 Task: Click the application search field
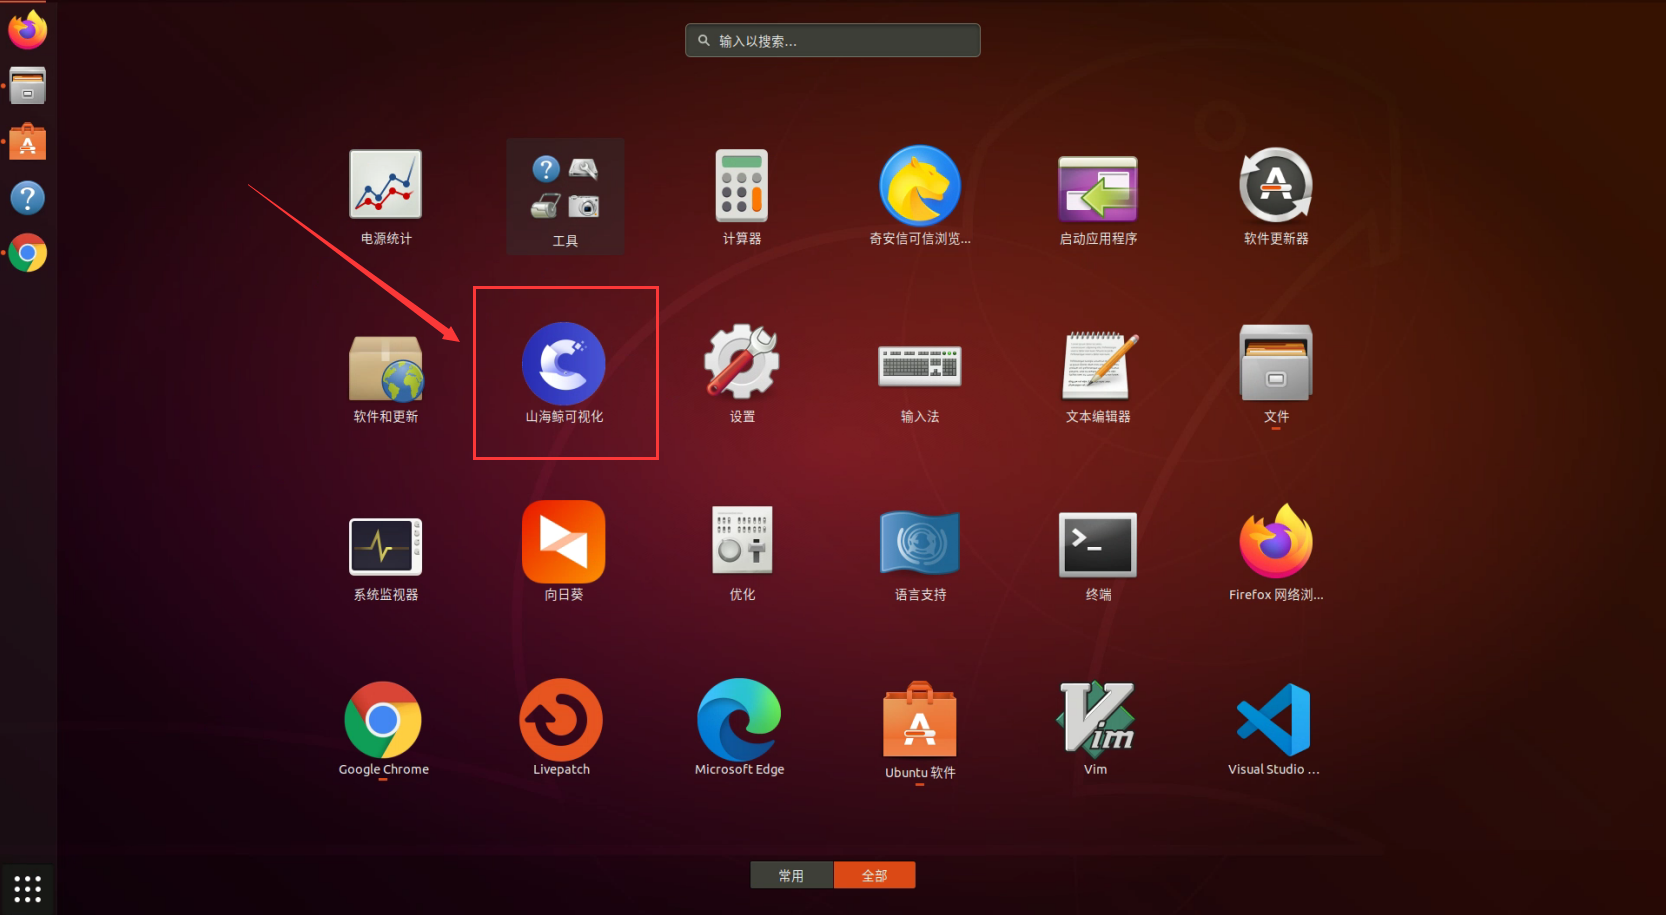pyautogui.click(x=833, y=40)
